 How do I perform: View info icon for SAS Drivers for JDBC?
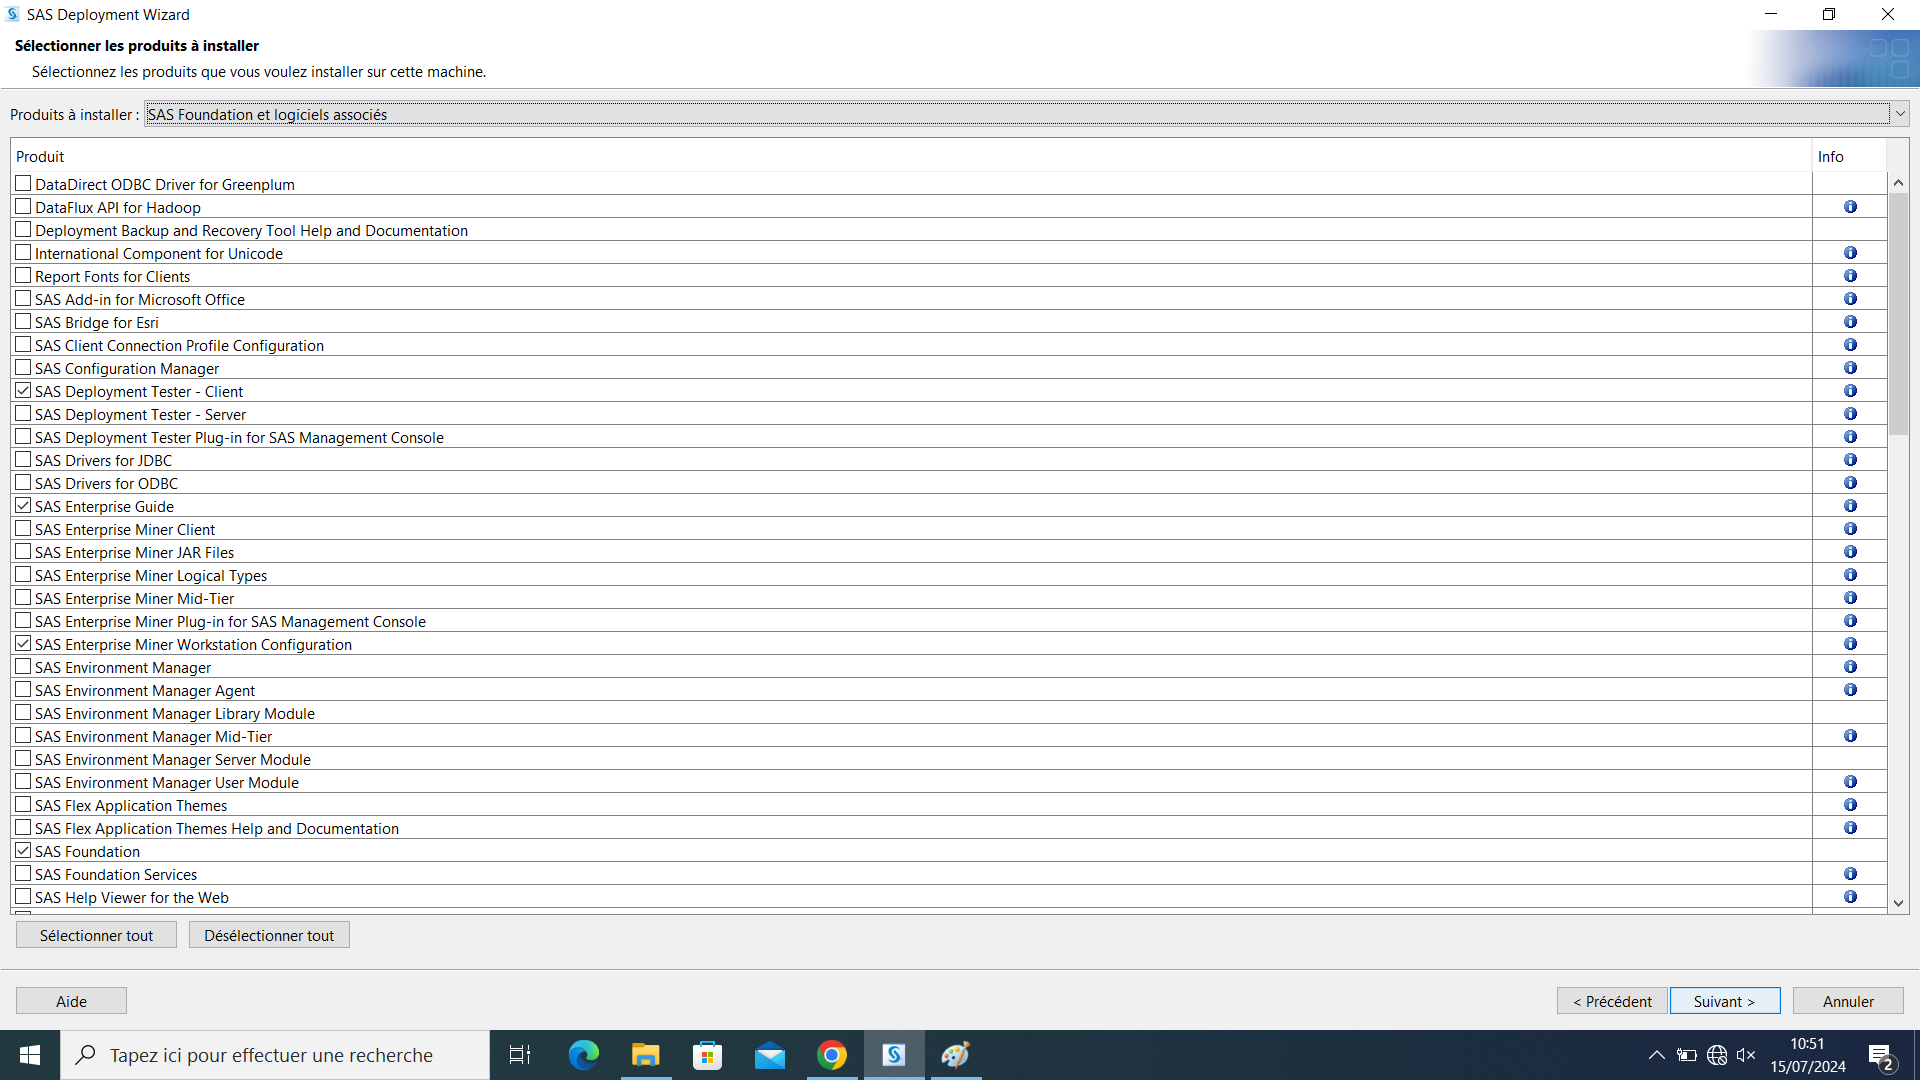point(1850,460)
